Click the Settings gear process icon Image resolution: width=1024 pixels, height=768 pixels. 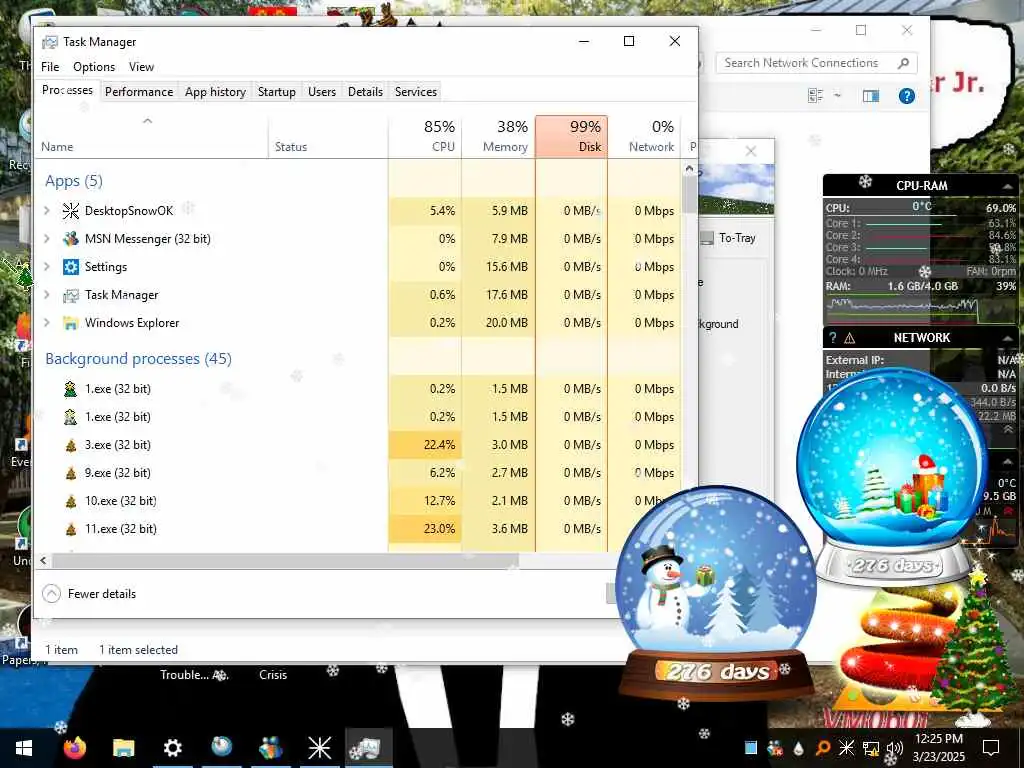point(71,267)
